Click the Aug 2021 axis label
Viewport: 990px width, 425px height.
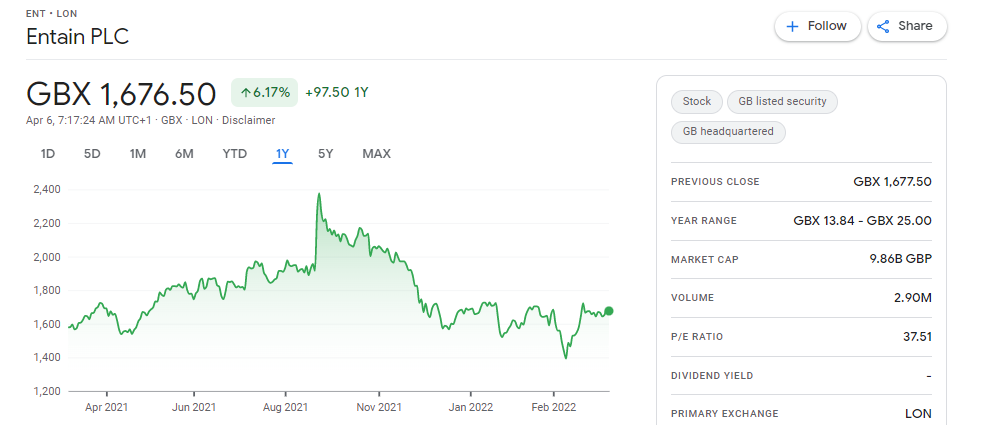(285, 407)
